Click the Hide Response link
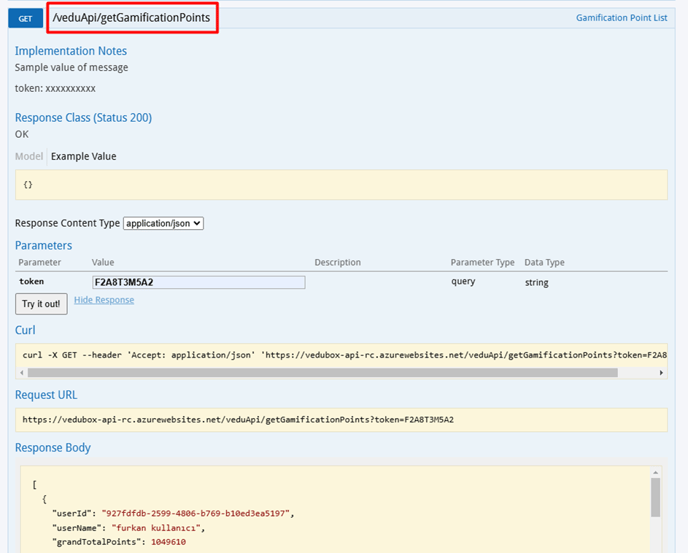This screenshot has height=553, width=688. pos(104,300)
